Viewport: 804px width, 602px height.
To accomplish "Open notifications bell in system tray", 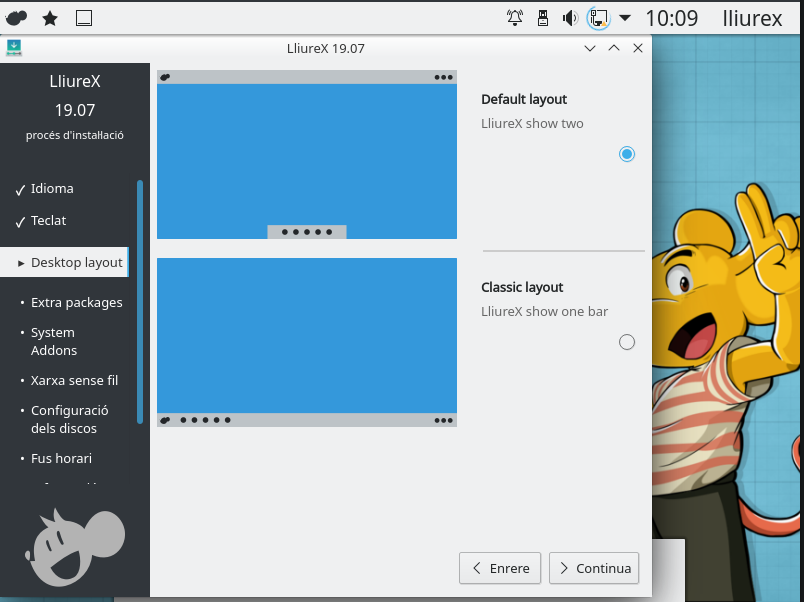I will pos(515,18).
